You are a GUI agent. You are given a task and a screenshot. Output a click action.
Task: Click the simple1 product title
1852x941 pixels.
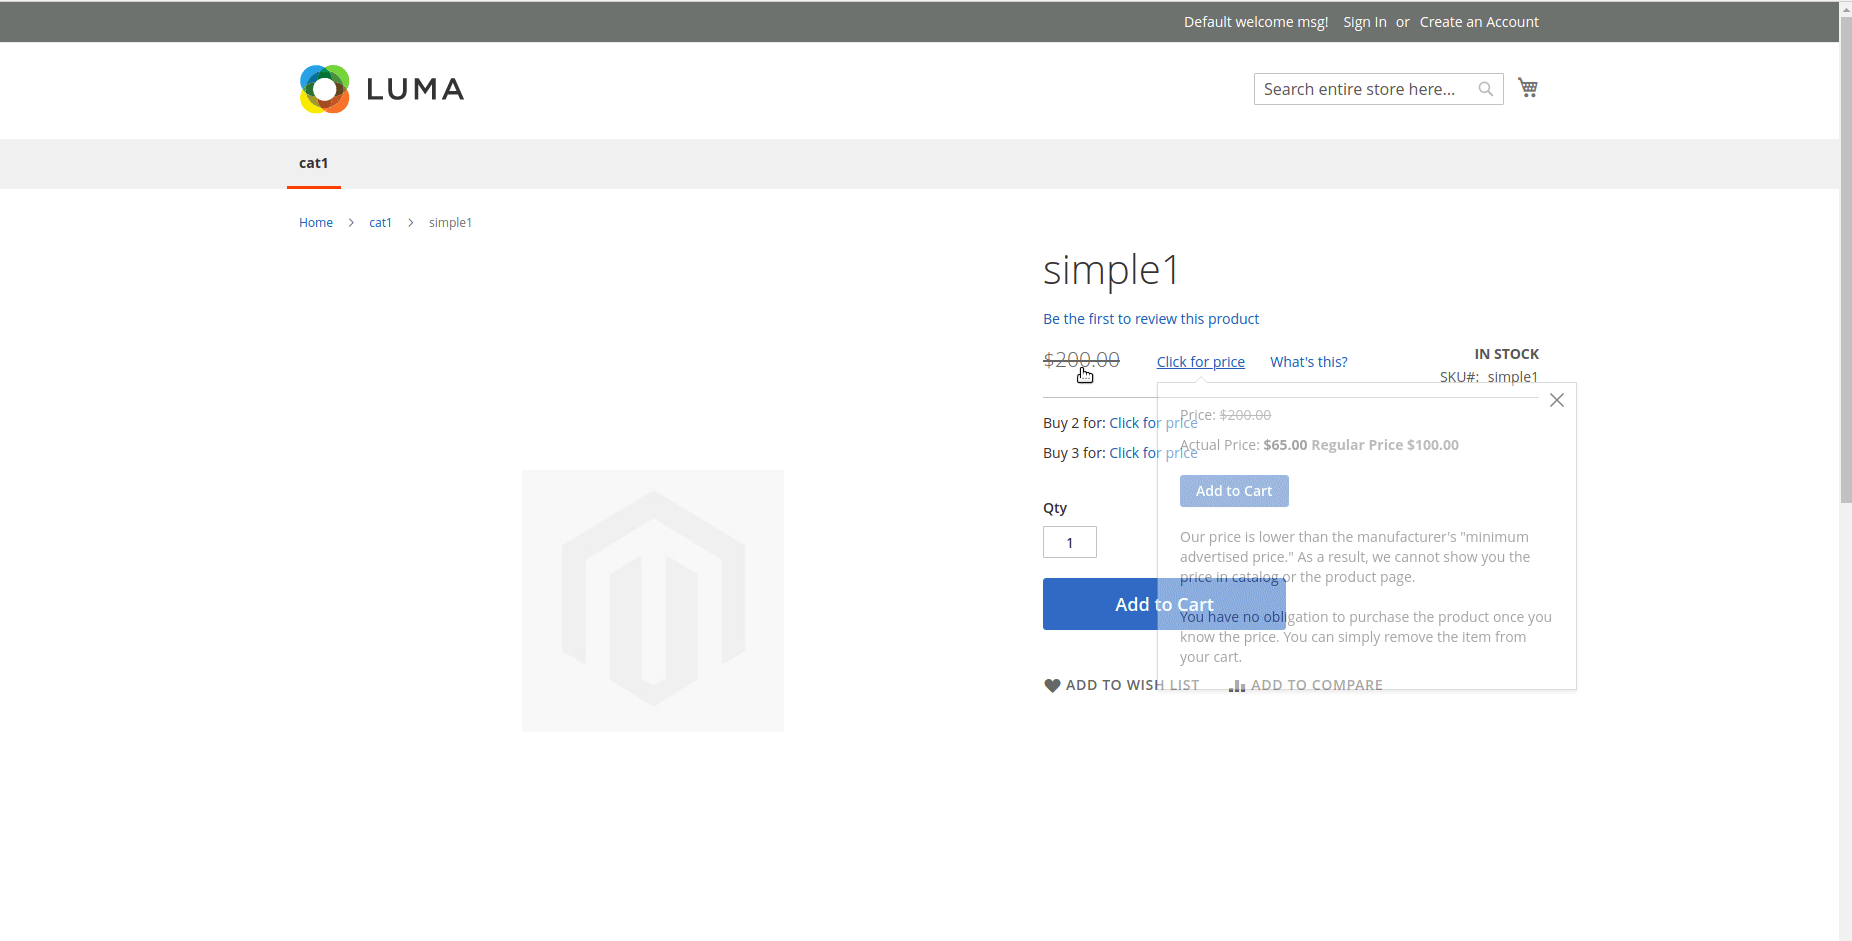pyautogui.click(x=1111, y=270)
